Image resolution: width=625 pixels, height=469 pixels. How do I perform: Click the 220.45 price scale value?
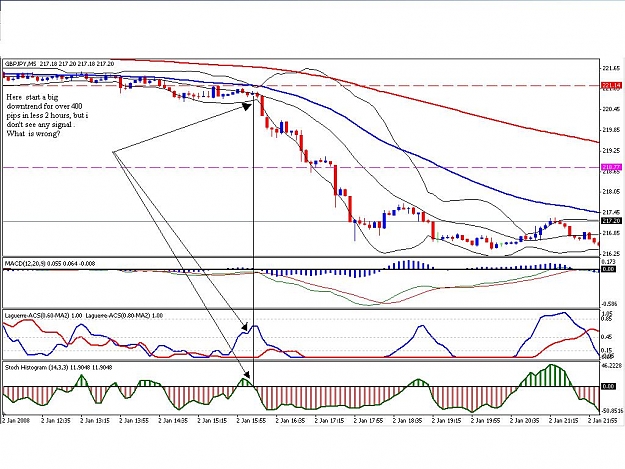tap(612, 109)
